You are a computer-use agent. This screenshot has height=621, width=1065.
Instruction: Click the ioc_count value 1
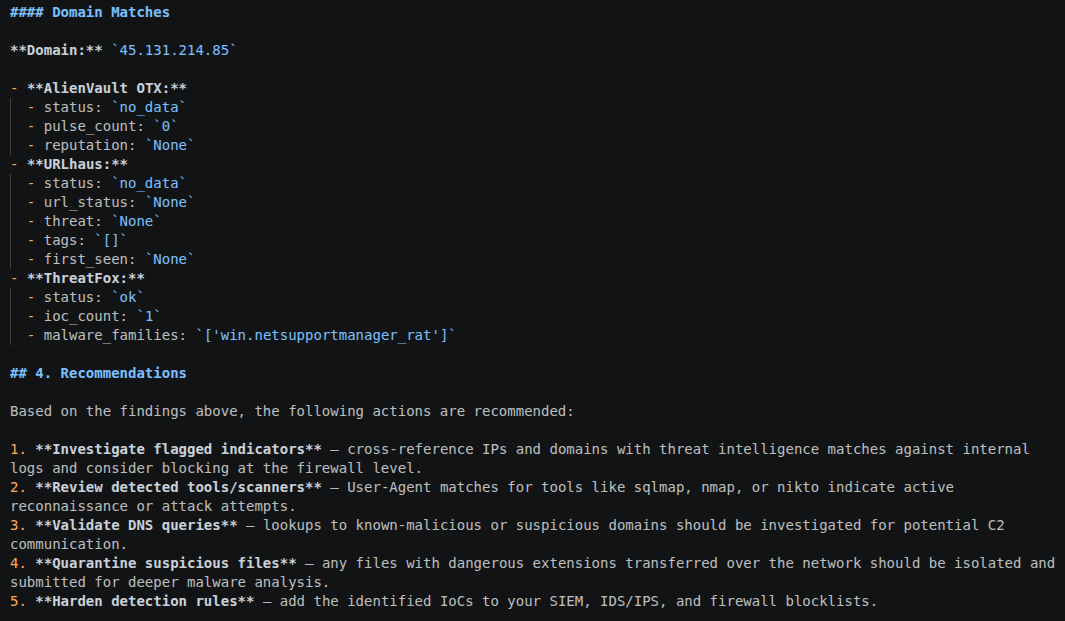(x=148, y=317)
